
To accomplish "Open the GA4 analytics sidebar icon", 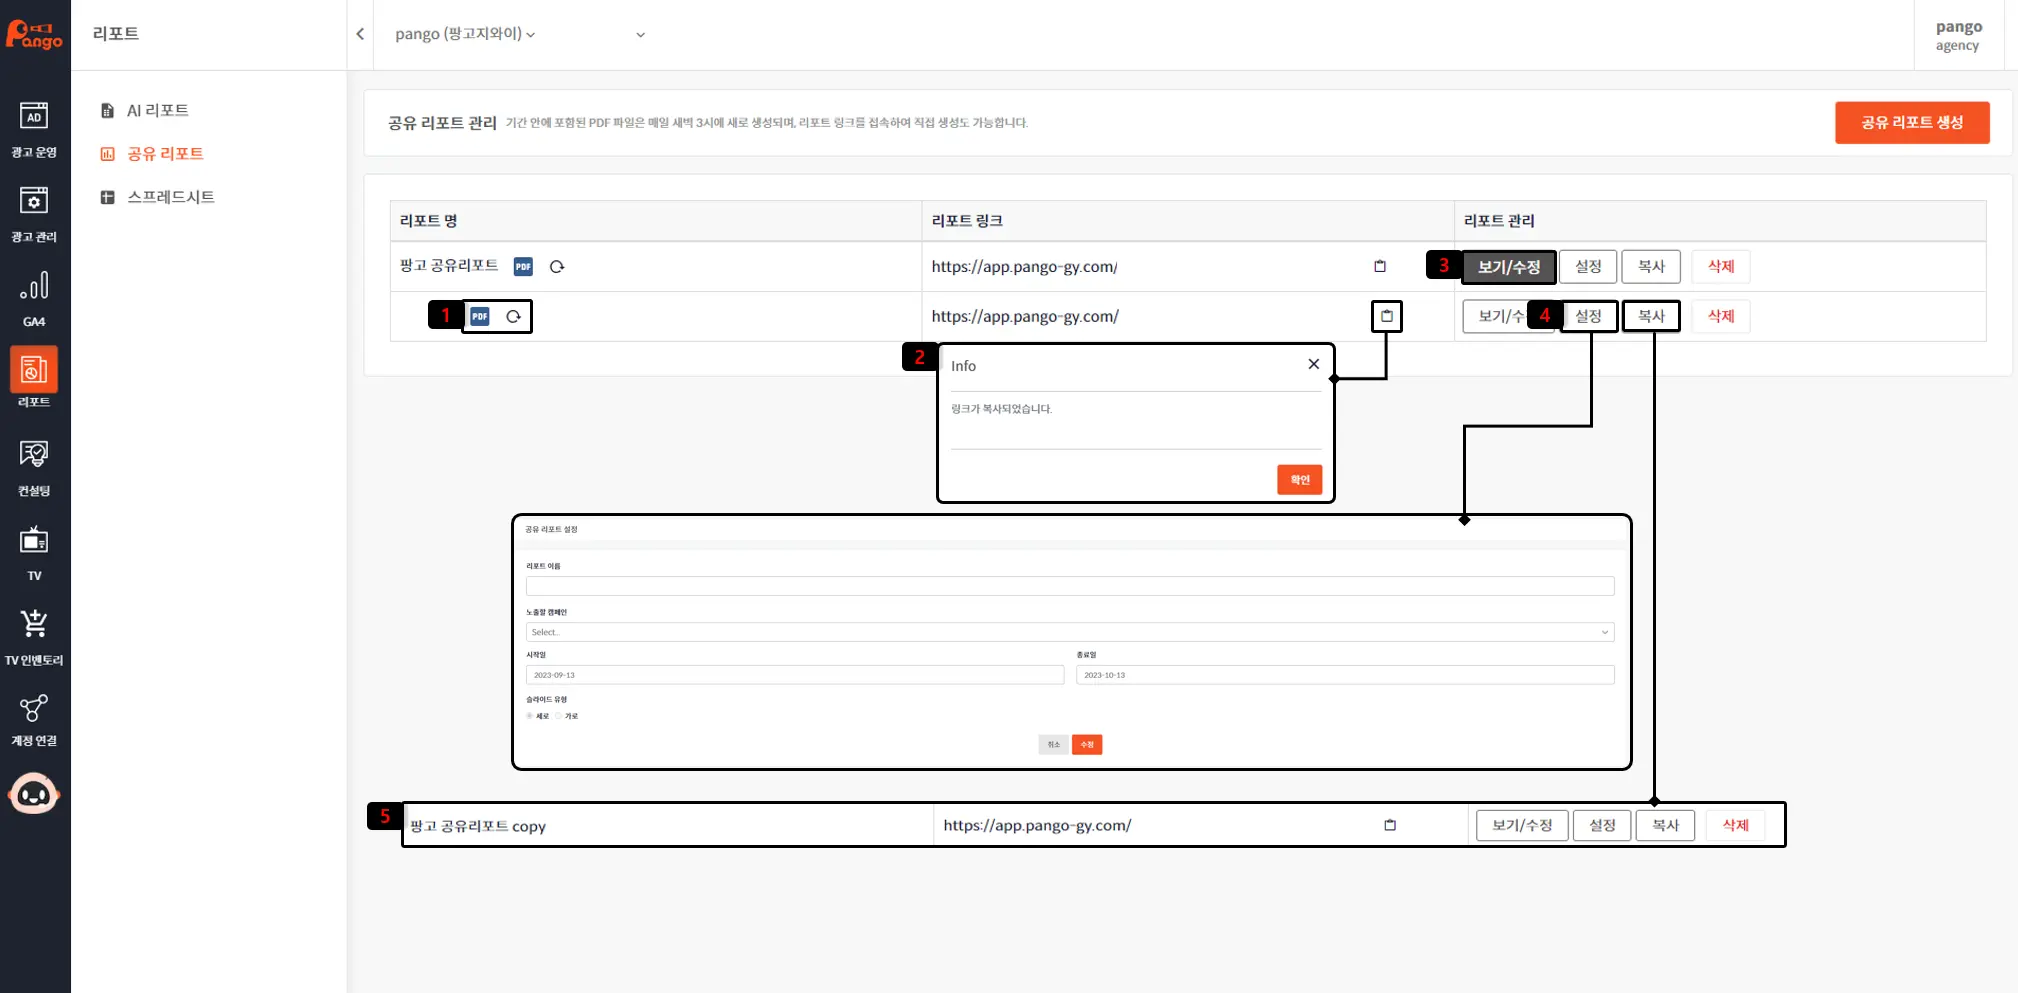I will [x=34, y=297].
